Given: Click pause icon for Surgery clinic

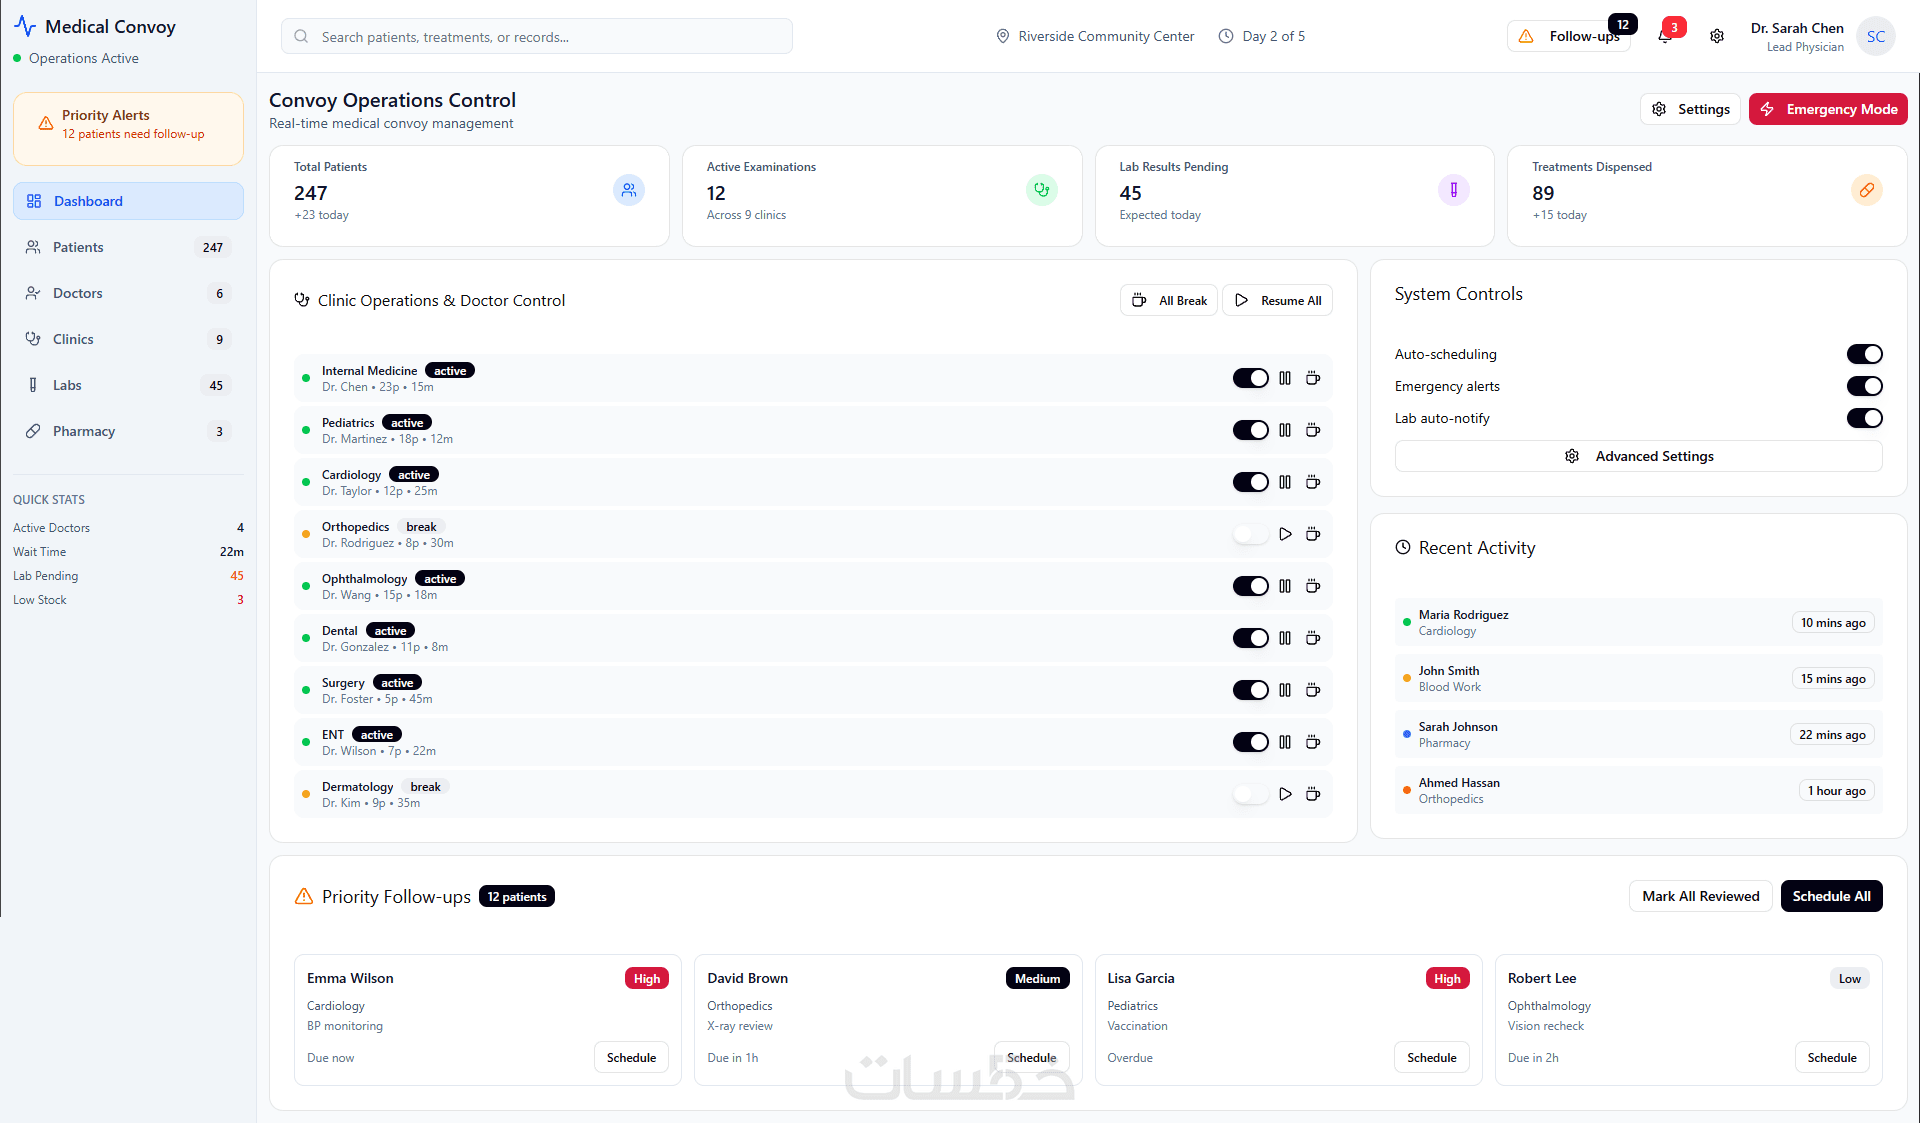Looking at the screenshot, I should click(1285, 691).
